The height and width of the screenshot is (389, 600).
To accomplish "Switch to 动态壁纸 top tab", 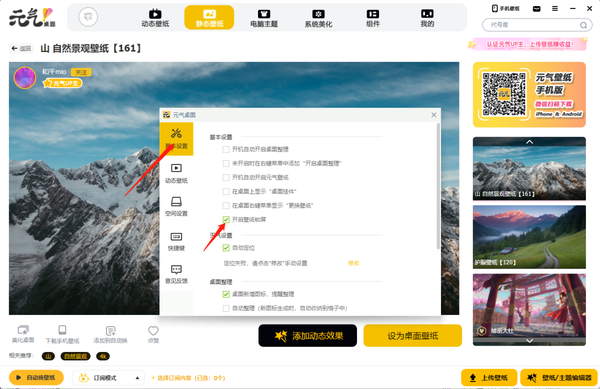I will coord(155,18).
